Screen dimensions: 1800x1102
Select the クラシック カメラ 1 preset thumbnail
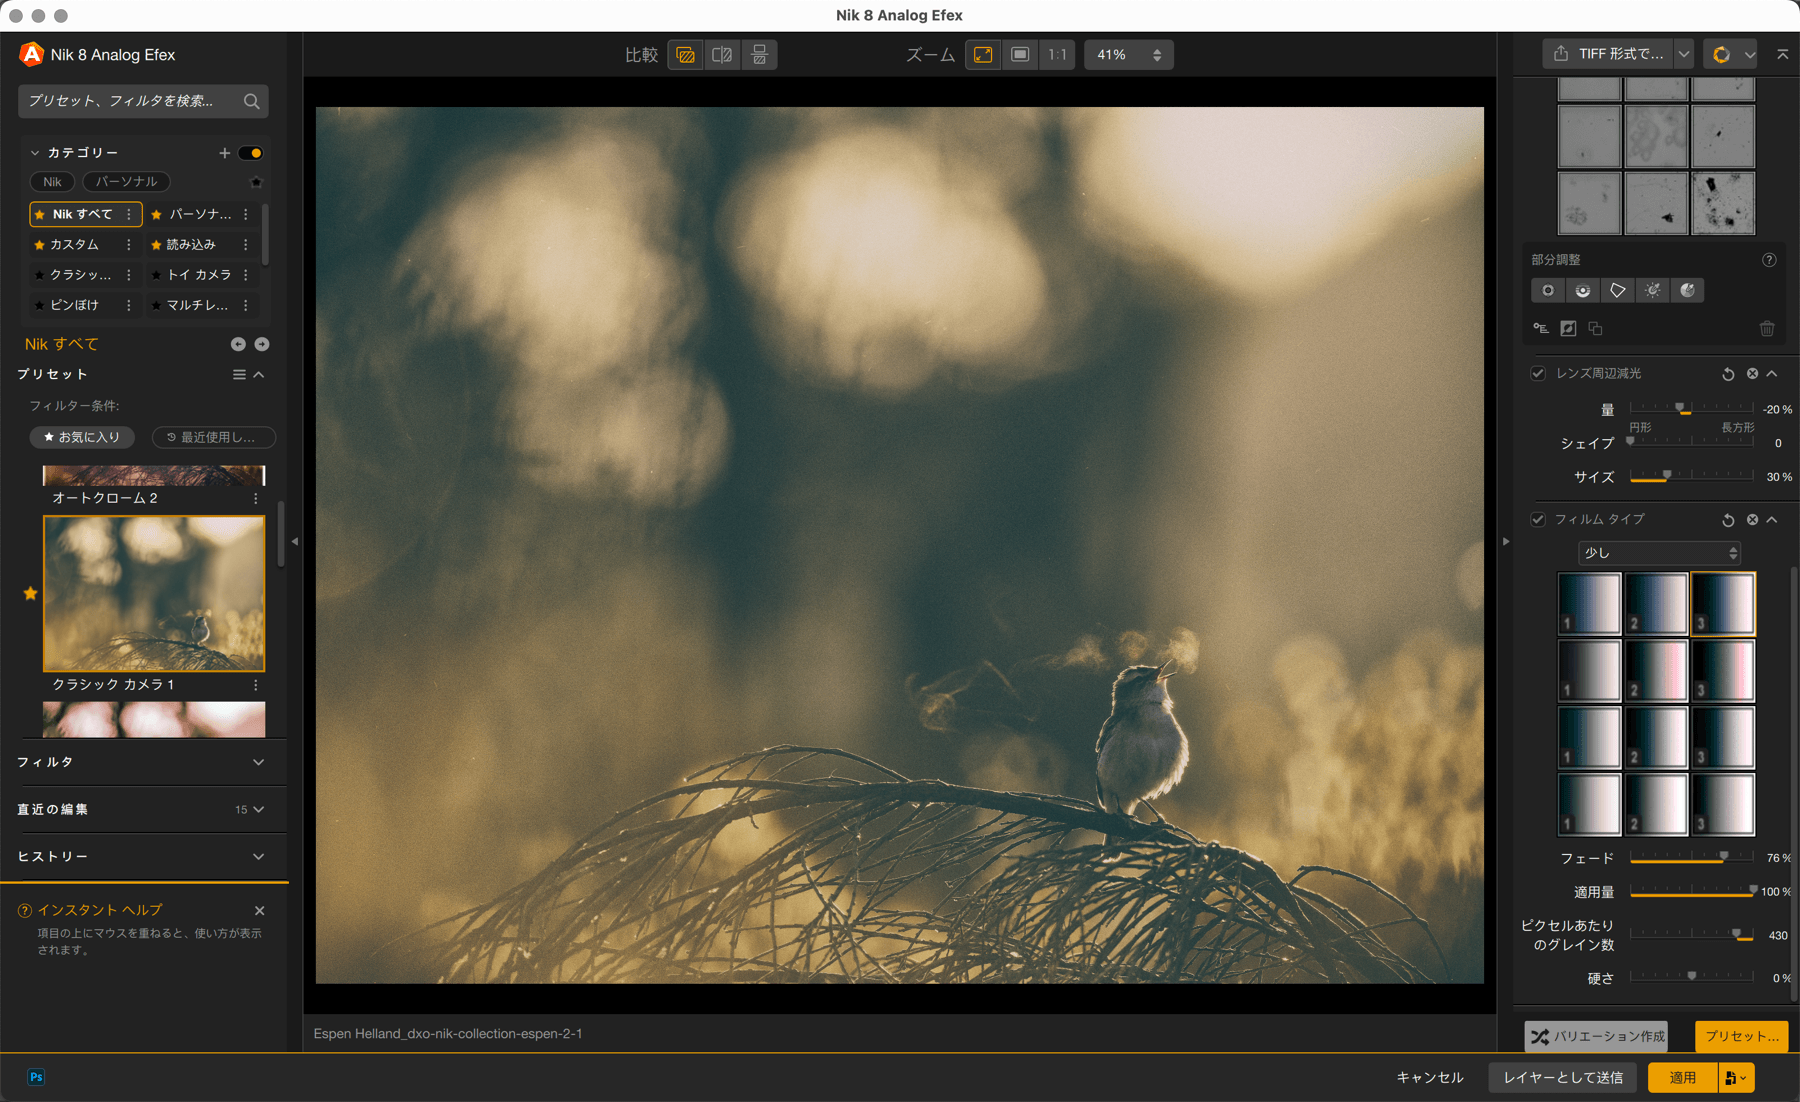[x=154, y=594]
